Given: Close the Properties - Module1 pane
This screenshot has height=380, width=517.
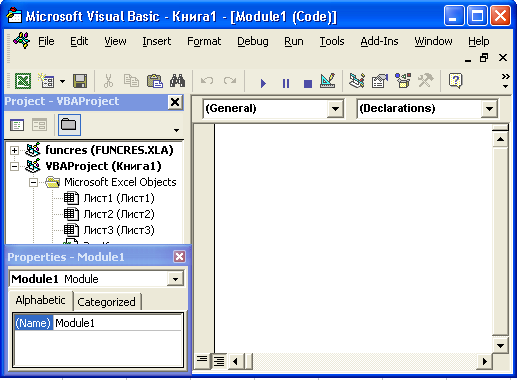Looking at the screenshot, I should click(x=179, y=257).
